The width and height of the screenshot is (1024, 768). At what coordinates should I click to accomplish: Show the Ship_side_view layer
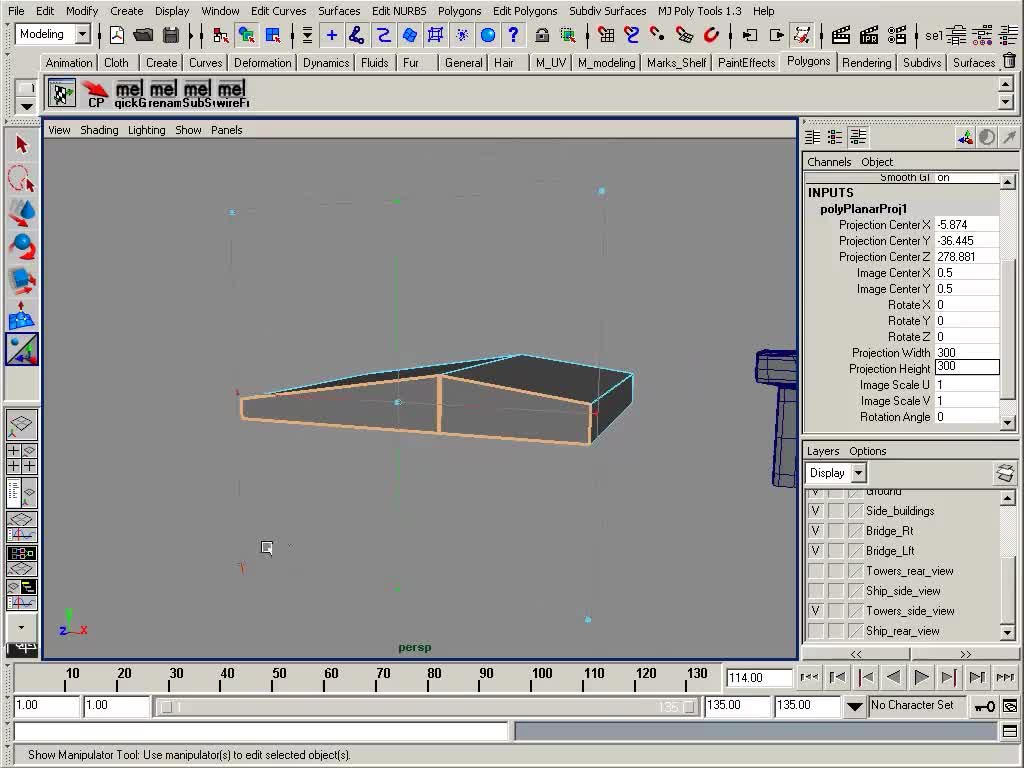point(815,591)
